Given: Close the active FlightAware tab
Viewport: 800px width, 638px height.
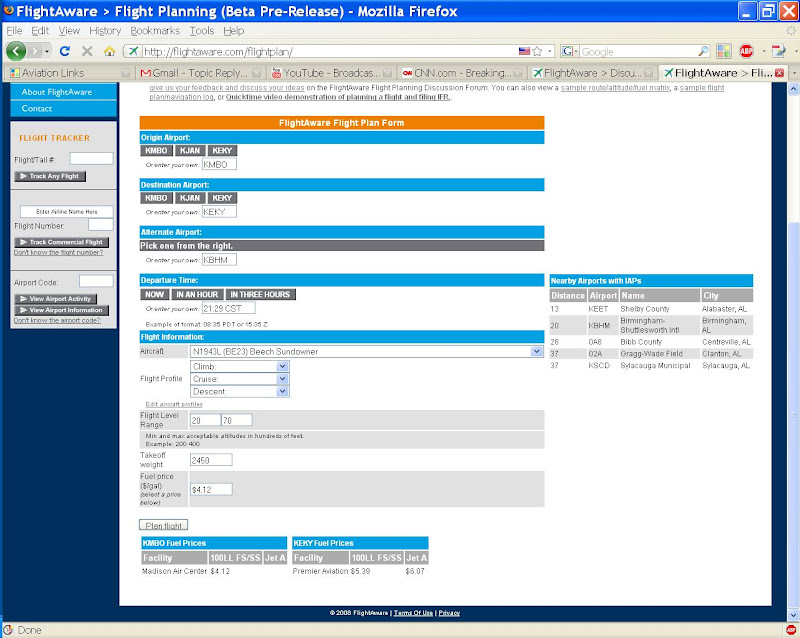Looking at the screenshot, I should coord(779,73).
